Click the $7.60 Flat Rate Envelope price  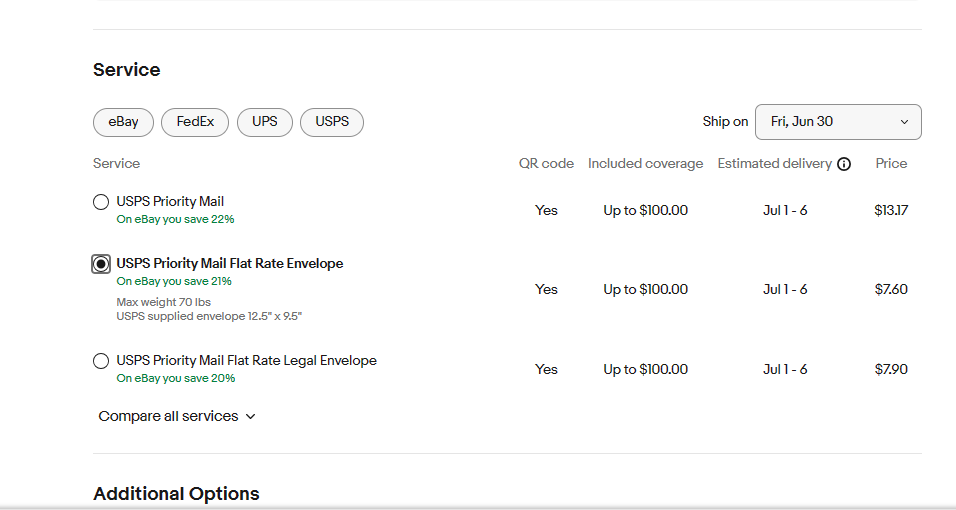click(x=890, y=289)
